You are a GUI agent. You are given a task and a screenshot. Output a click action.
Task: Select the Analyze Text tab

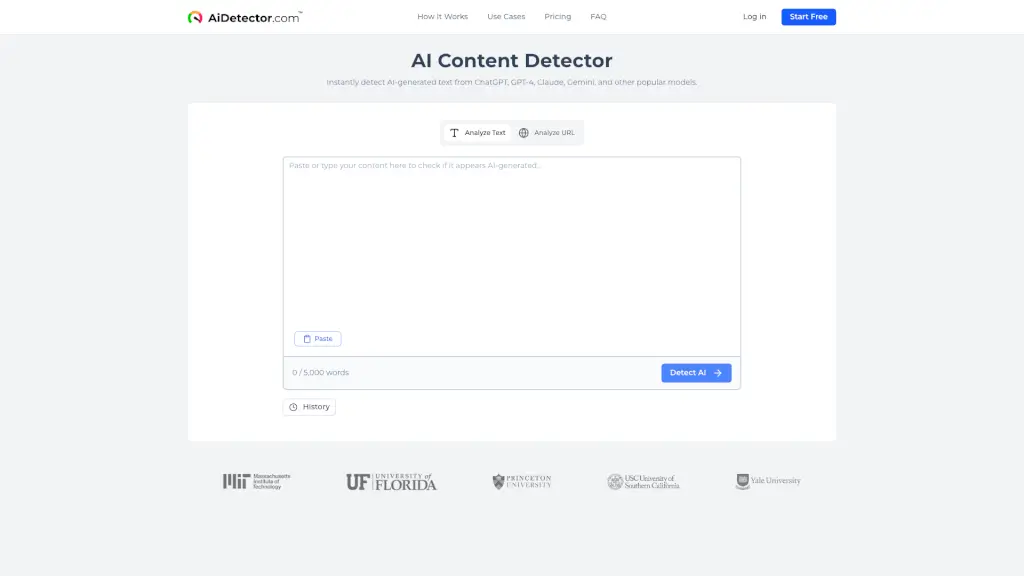477,133
